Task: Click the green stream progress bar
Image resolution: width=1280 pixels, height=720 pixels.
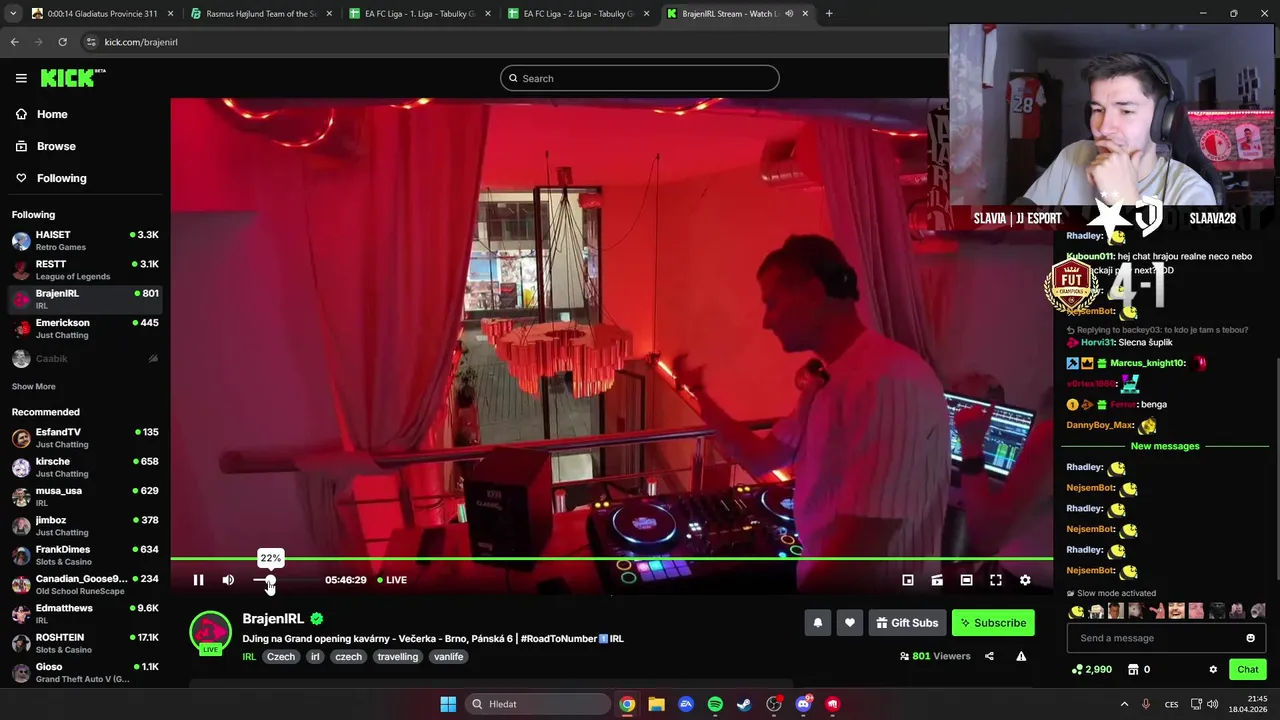Action: (x=611, y=558)
